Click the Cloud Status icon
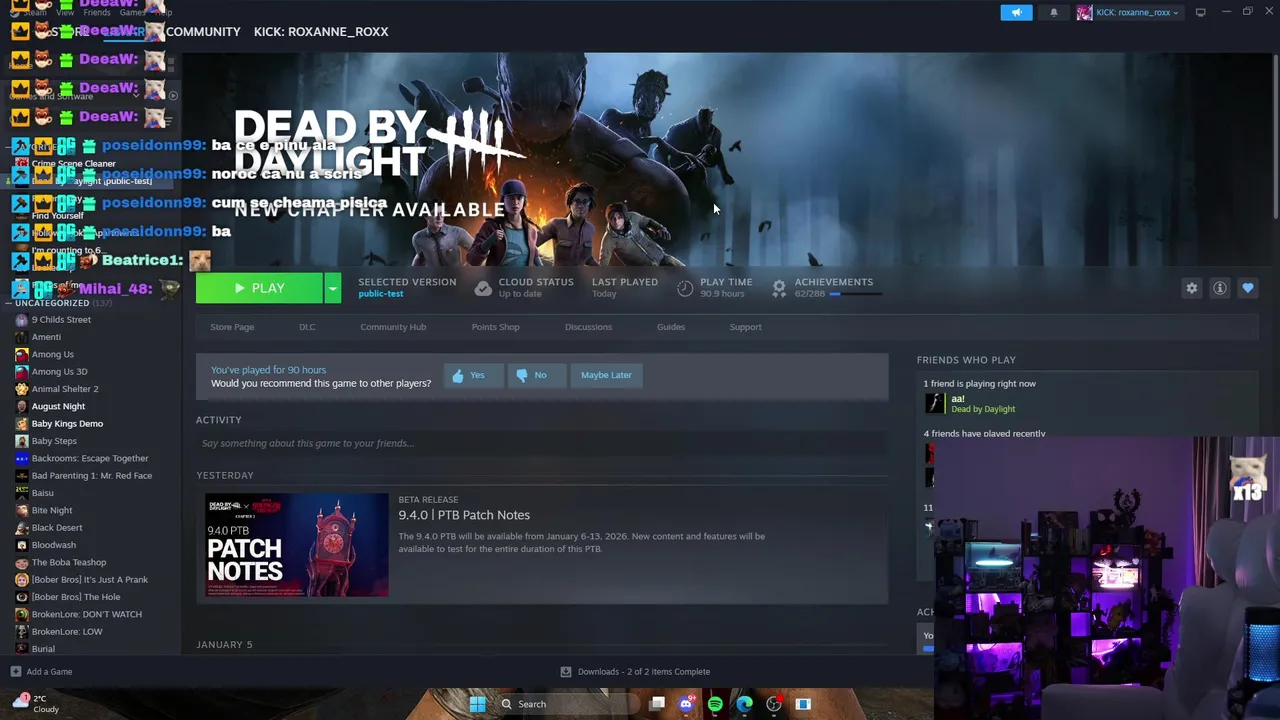 [x=483, y=288]
